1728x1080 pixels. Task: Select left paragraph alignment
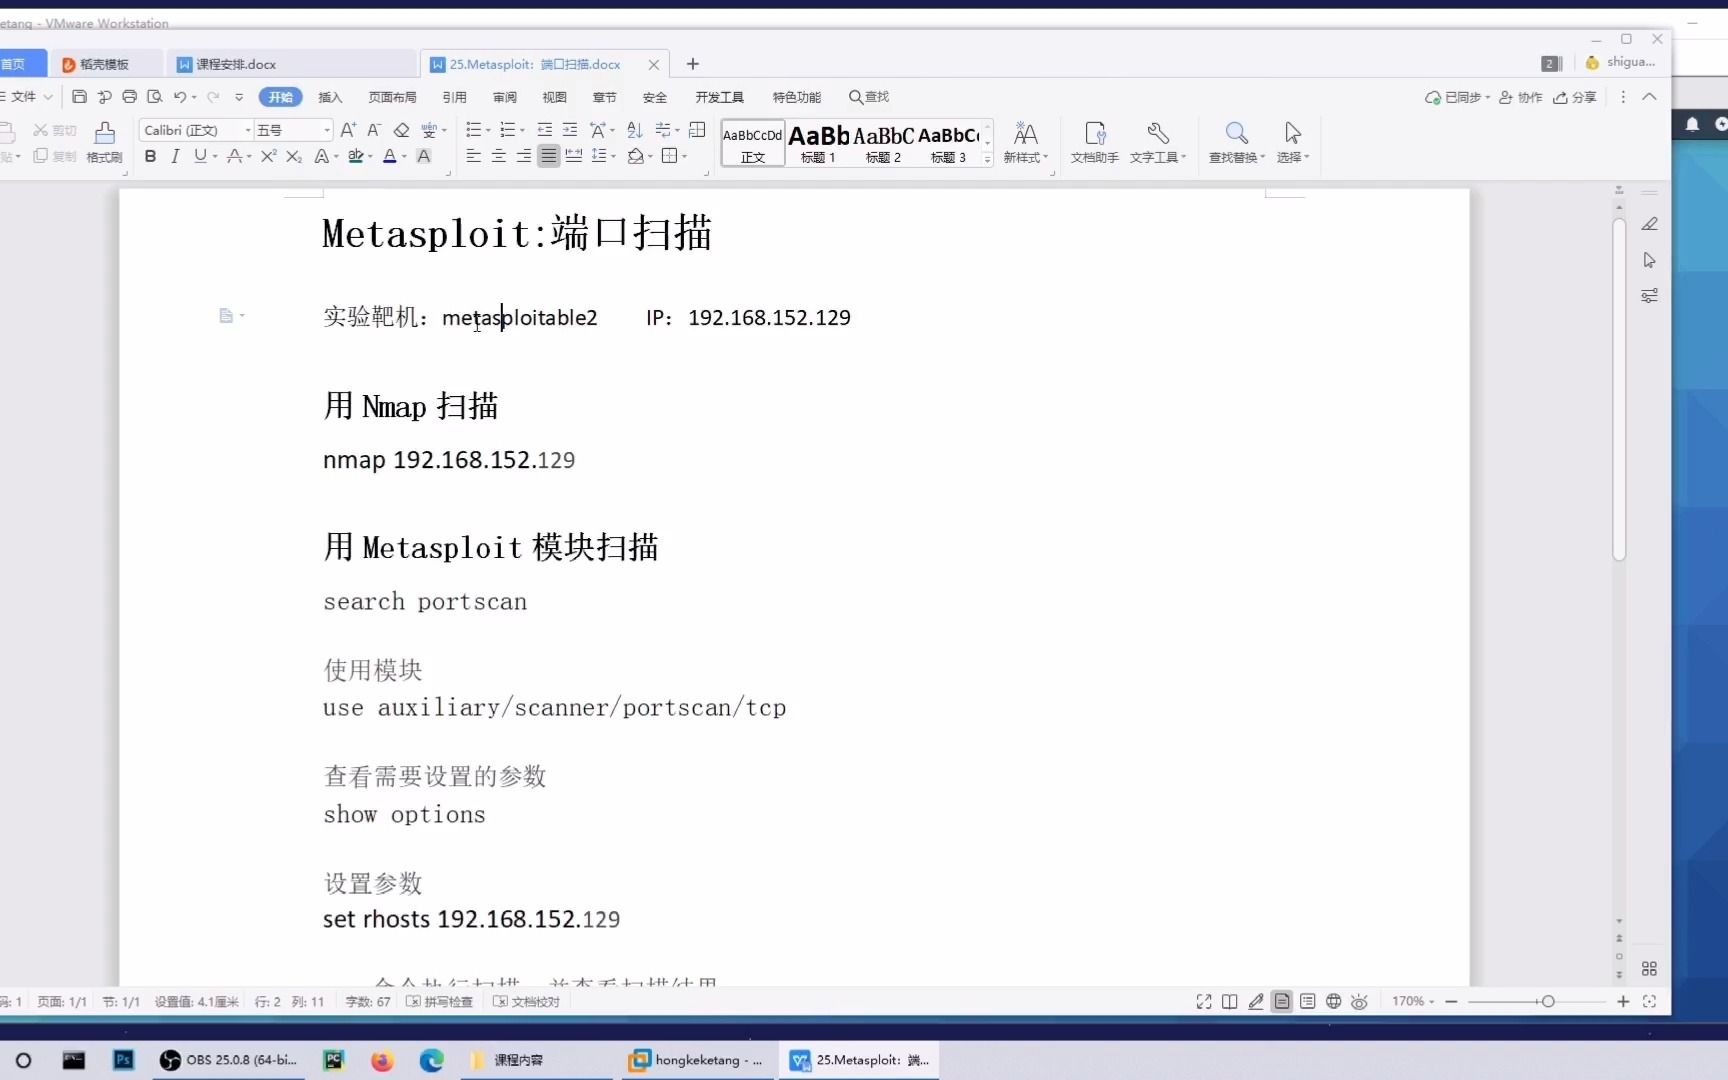pos(474,156)
